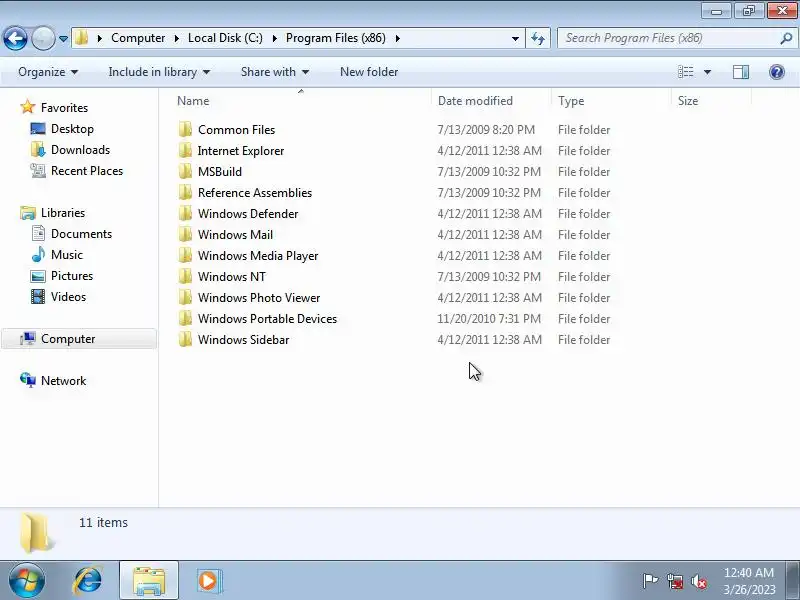Screen dimensions: 800x600
Task: Select the Windows Photo Viewer folder name
Action: point(259,297)
